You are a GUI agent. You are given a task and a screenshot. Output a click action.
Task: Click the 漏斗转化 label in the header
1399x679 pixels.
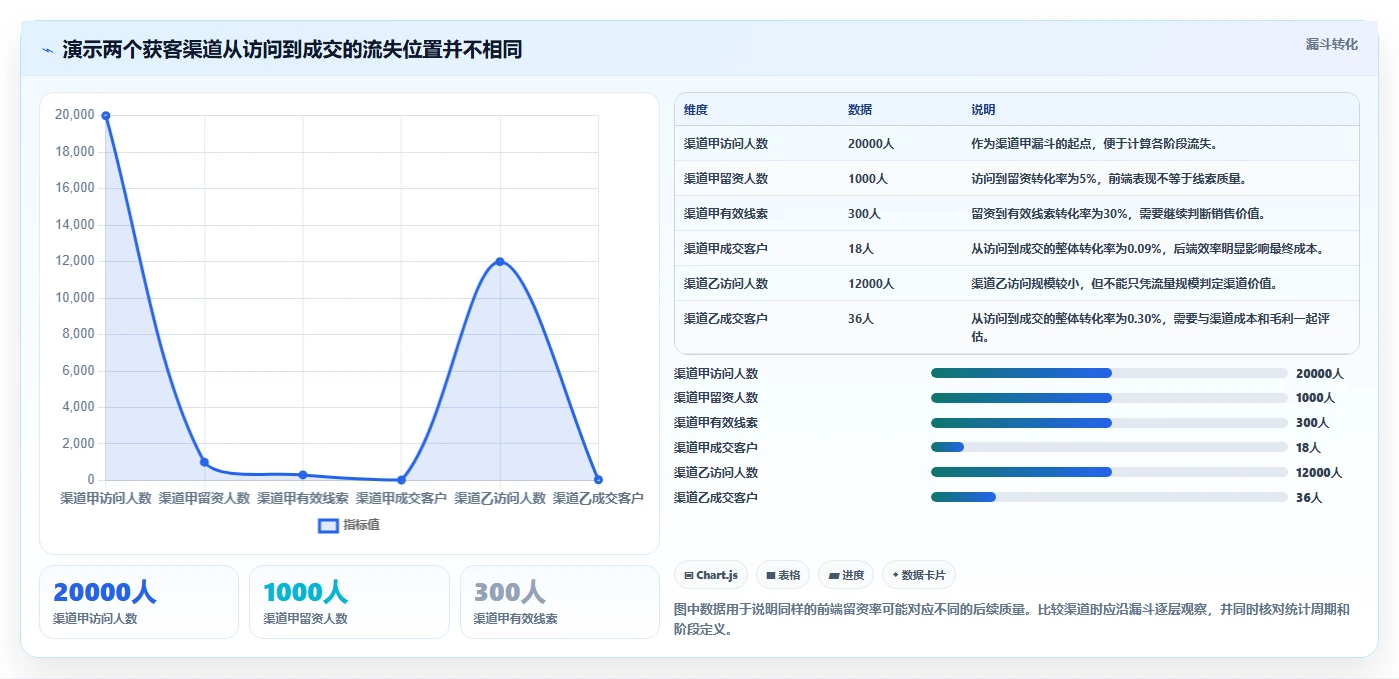point(1332,45)
